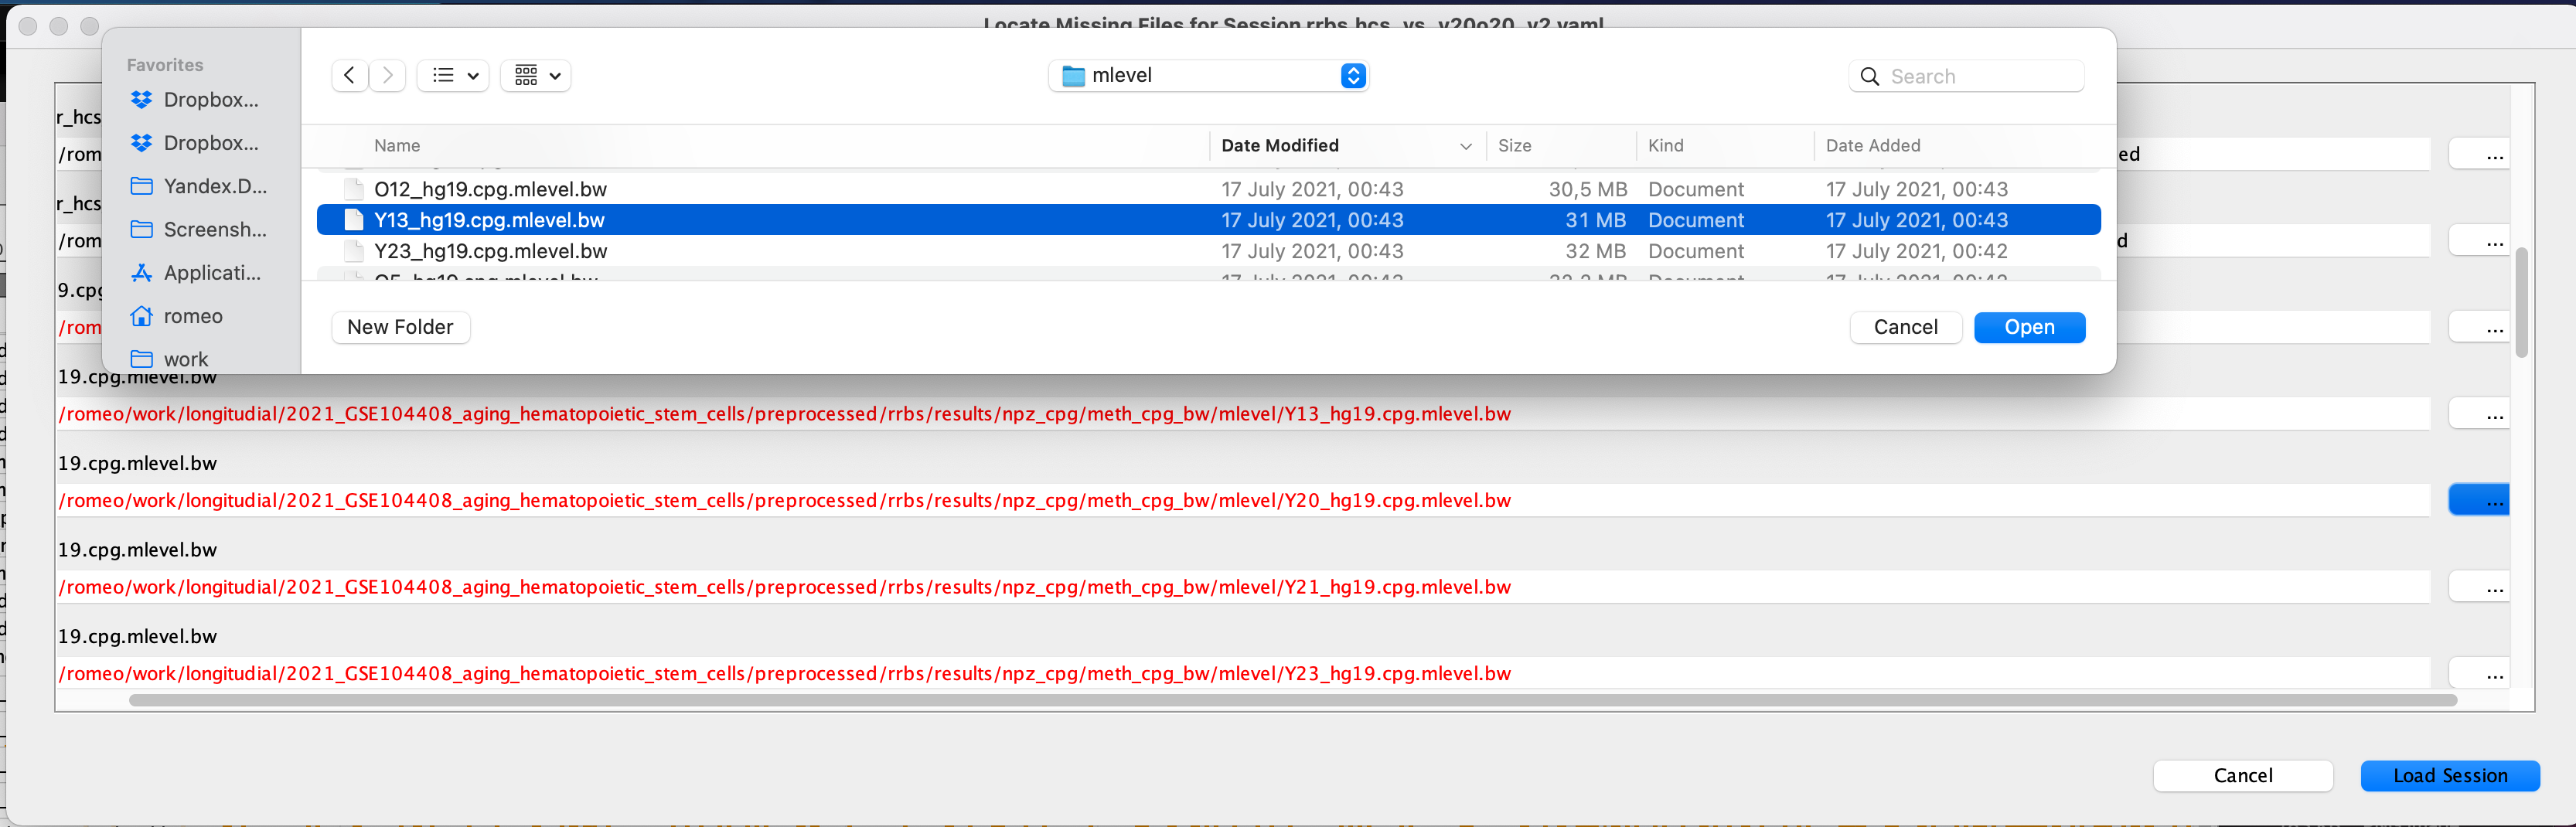
Task: Browse for Y13_hg19 missing file via ellipsis
Action: point(2479,414)
